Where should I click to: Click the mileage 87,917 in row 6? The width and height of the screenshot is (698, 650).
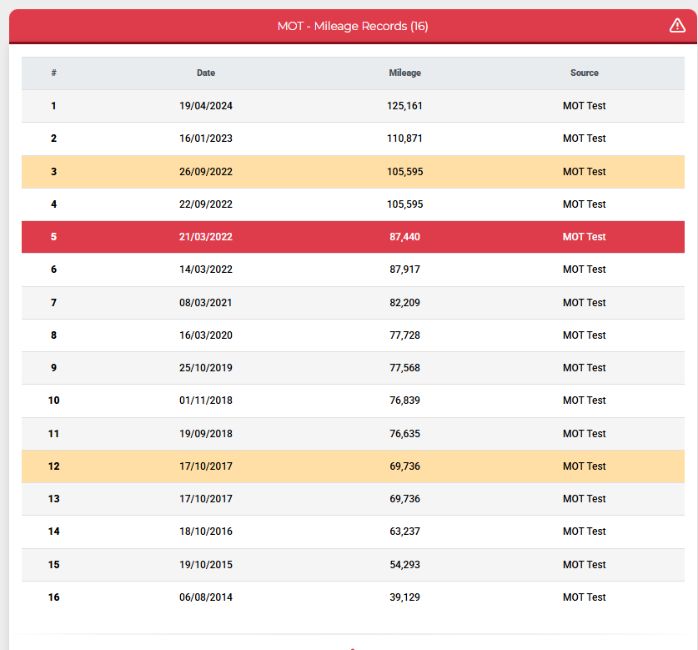click(x=405, y=269)
